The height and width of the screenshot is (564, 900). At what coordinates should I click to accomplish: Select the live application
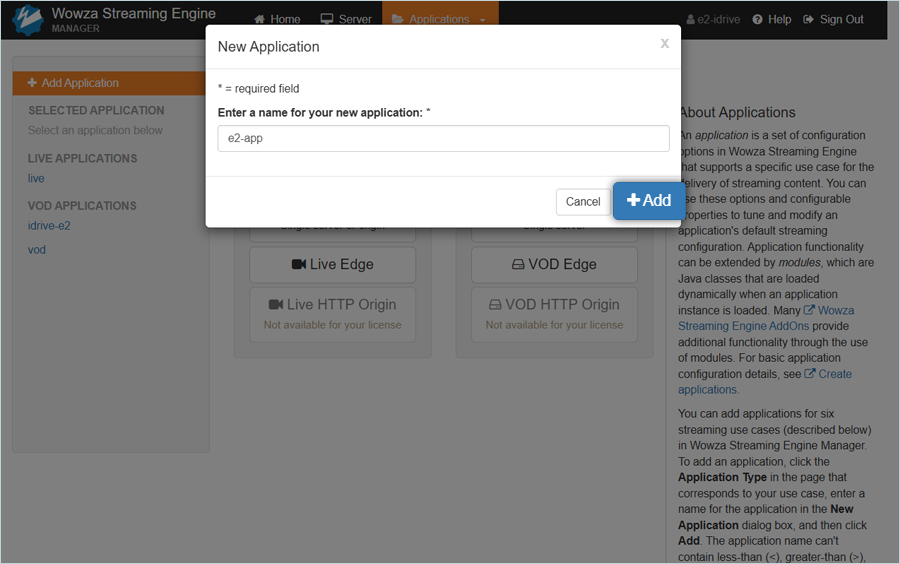pos(36,178)
